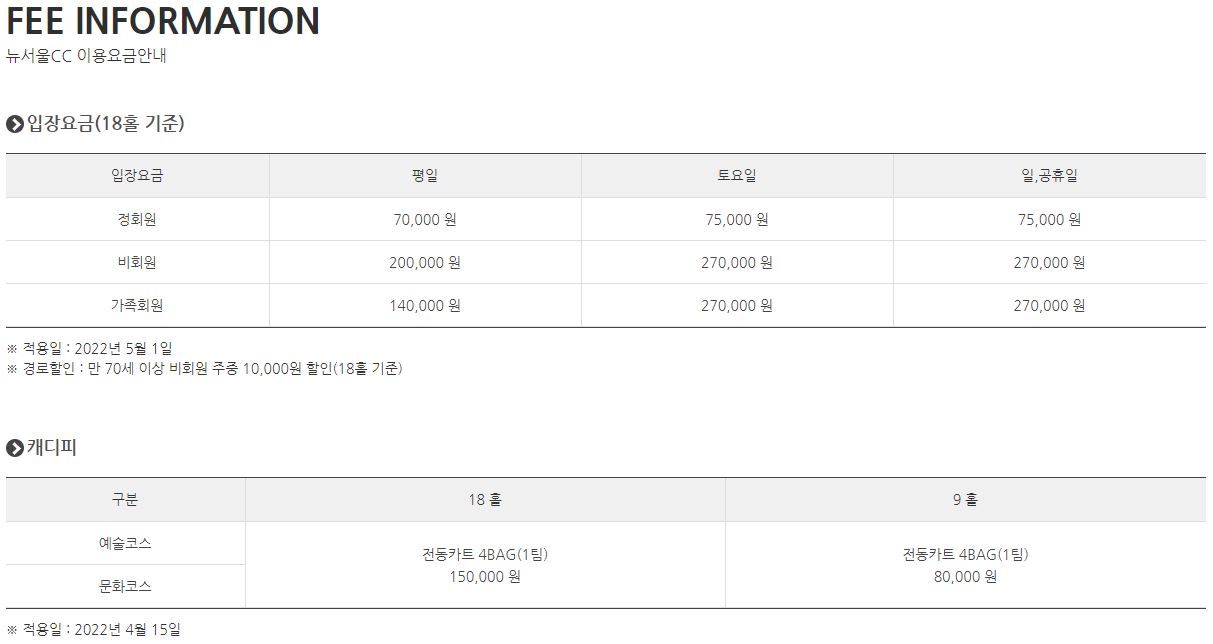
Task: Click the arrow icon beside 캐디피 heading
Action: tap(14, 448)
